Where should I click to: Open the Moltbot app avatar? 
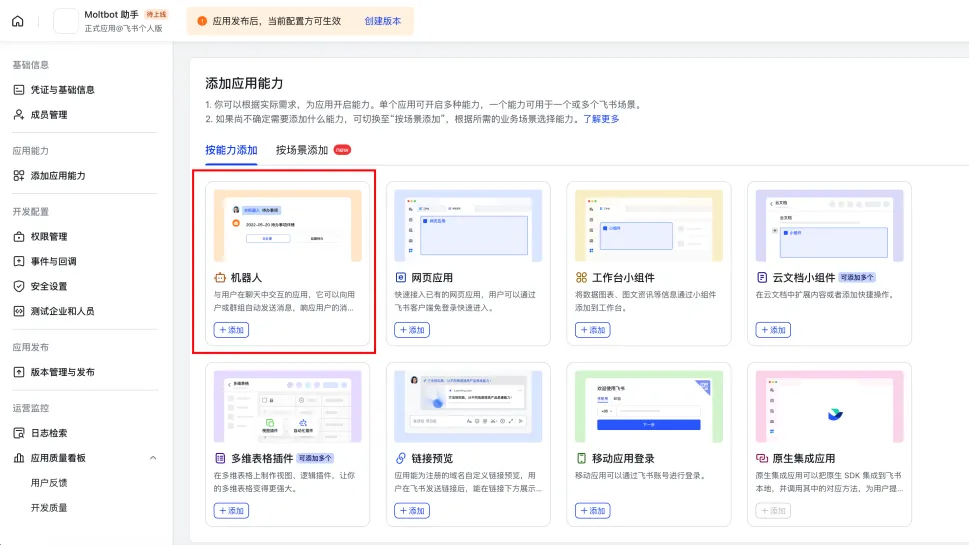coord(66,21)
